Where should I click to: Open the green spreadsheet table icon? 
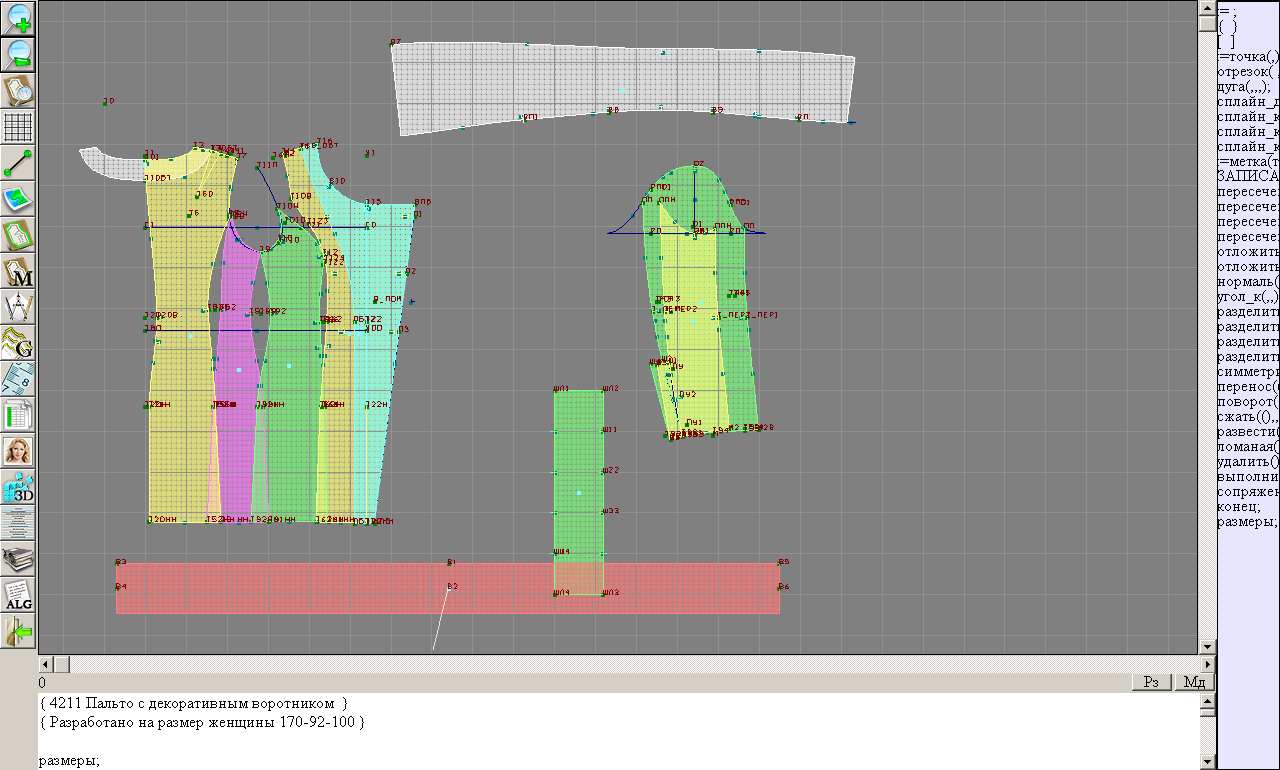[x=19, y=415]
